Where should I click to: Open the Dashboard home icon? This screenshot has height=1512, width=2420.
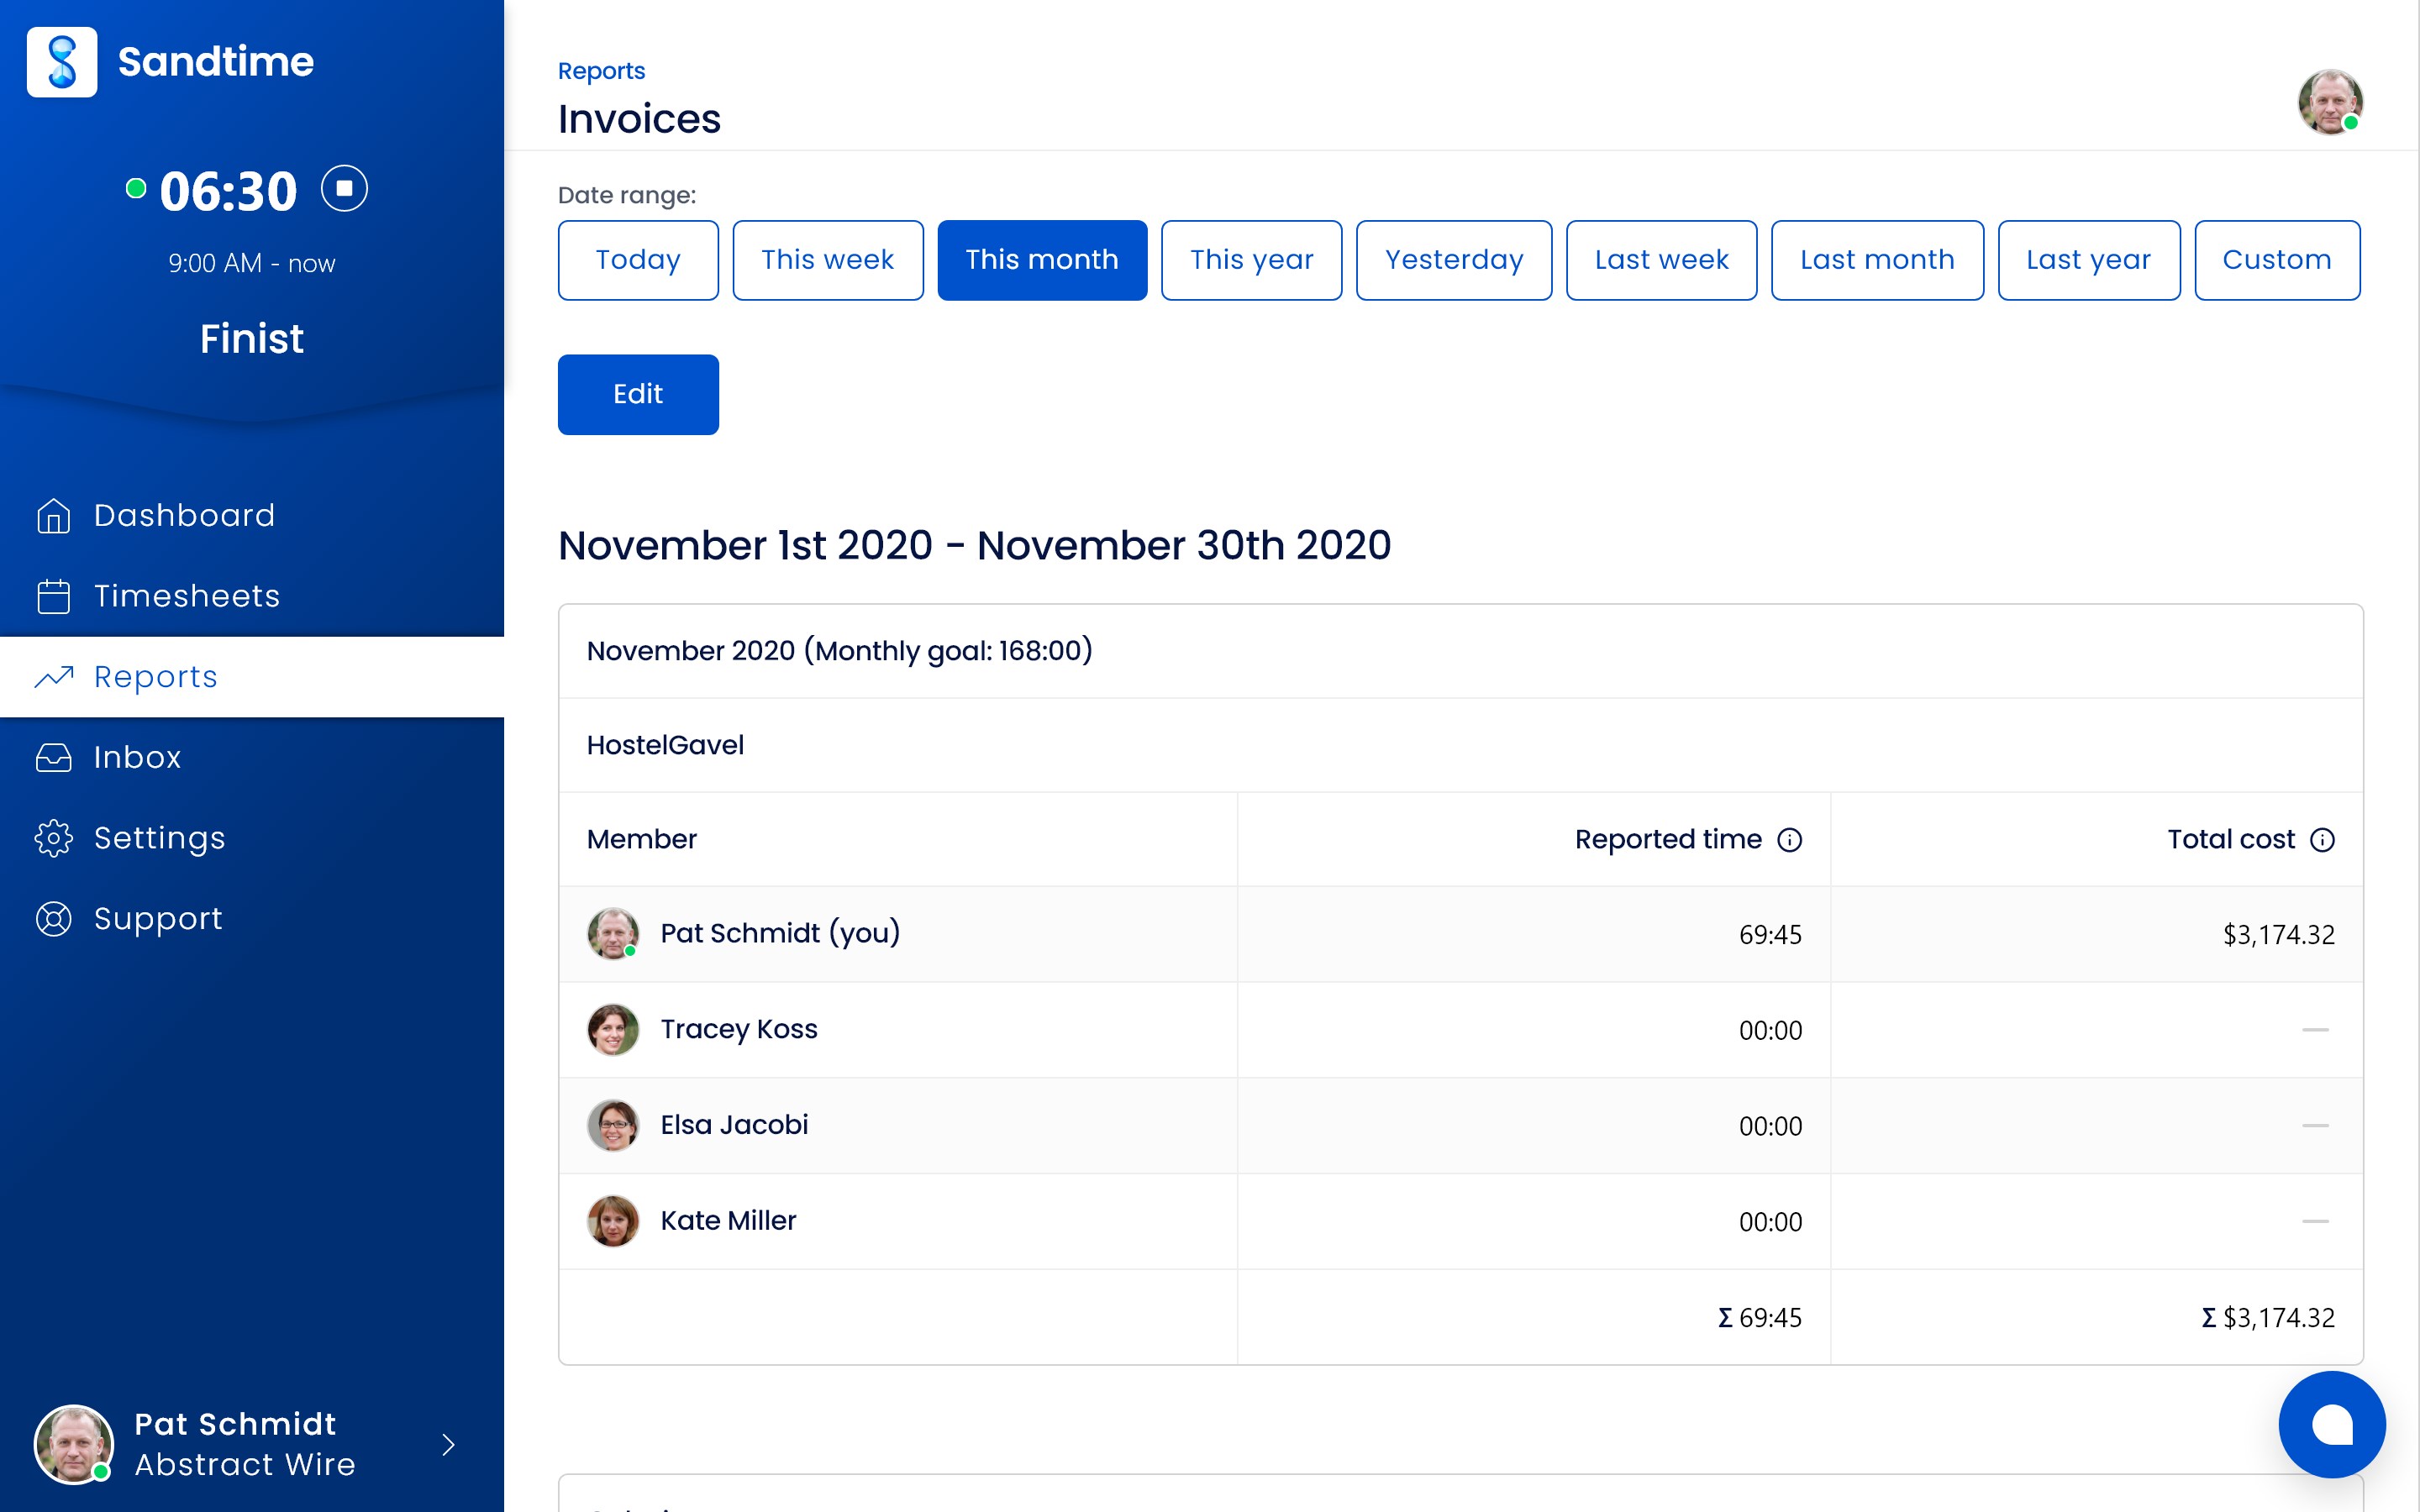(54, 516)
